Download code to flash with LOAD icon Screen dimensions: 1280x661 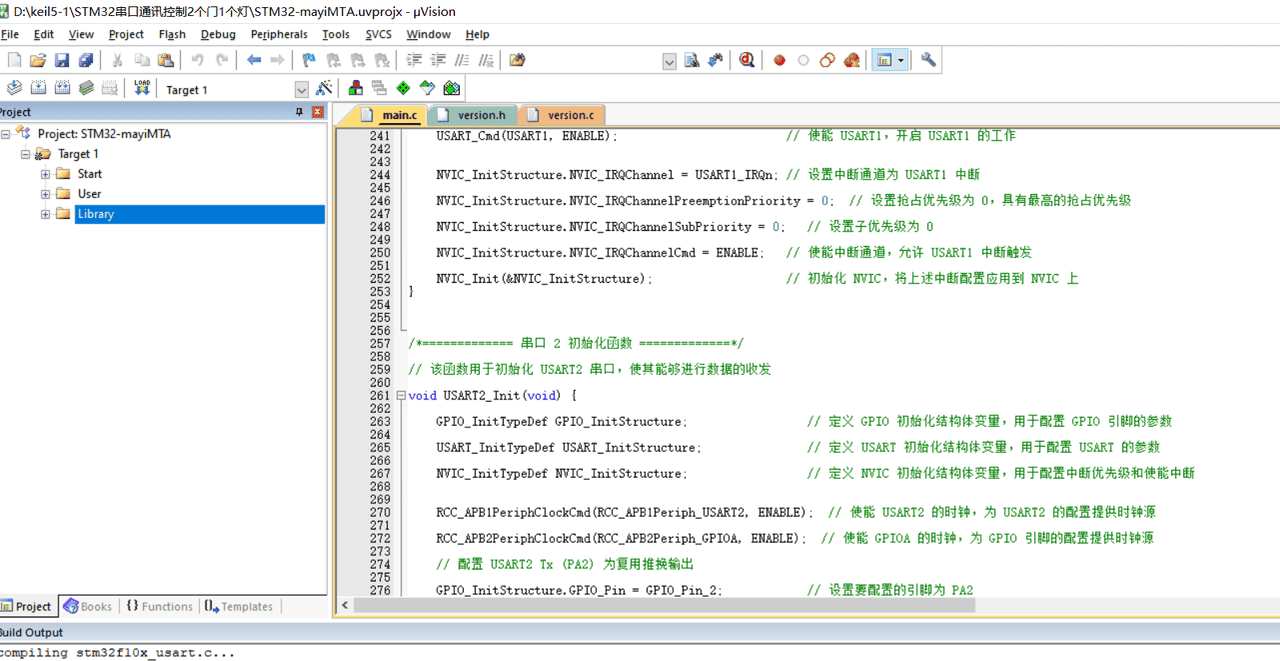140,87
